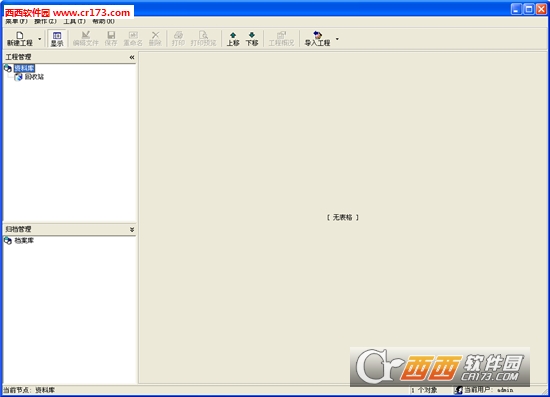The width and height of the screenshot is (550, 397).
Task: Toggle the 显示 (Display) toolbar button
Action: click(x=57, y=39)
